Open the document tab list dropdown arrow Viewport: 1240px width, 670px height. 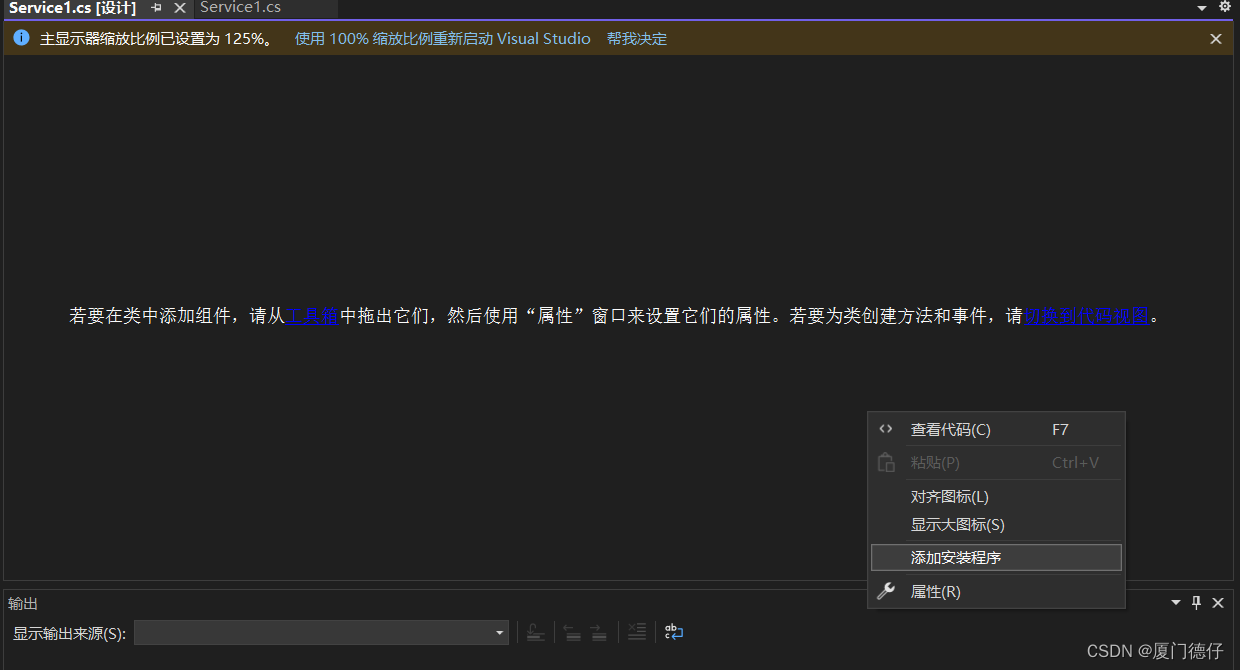click(1202, 8)
